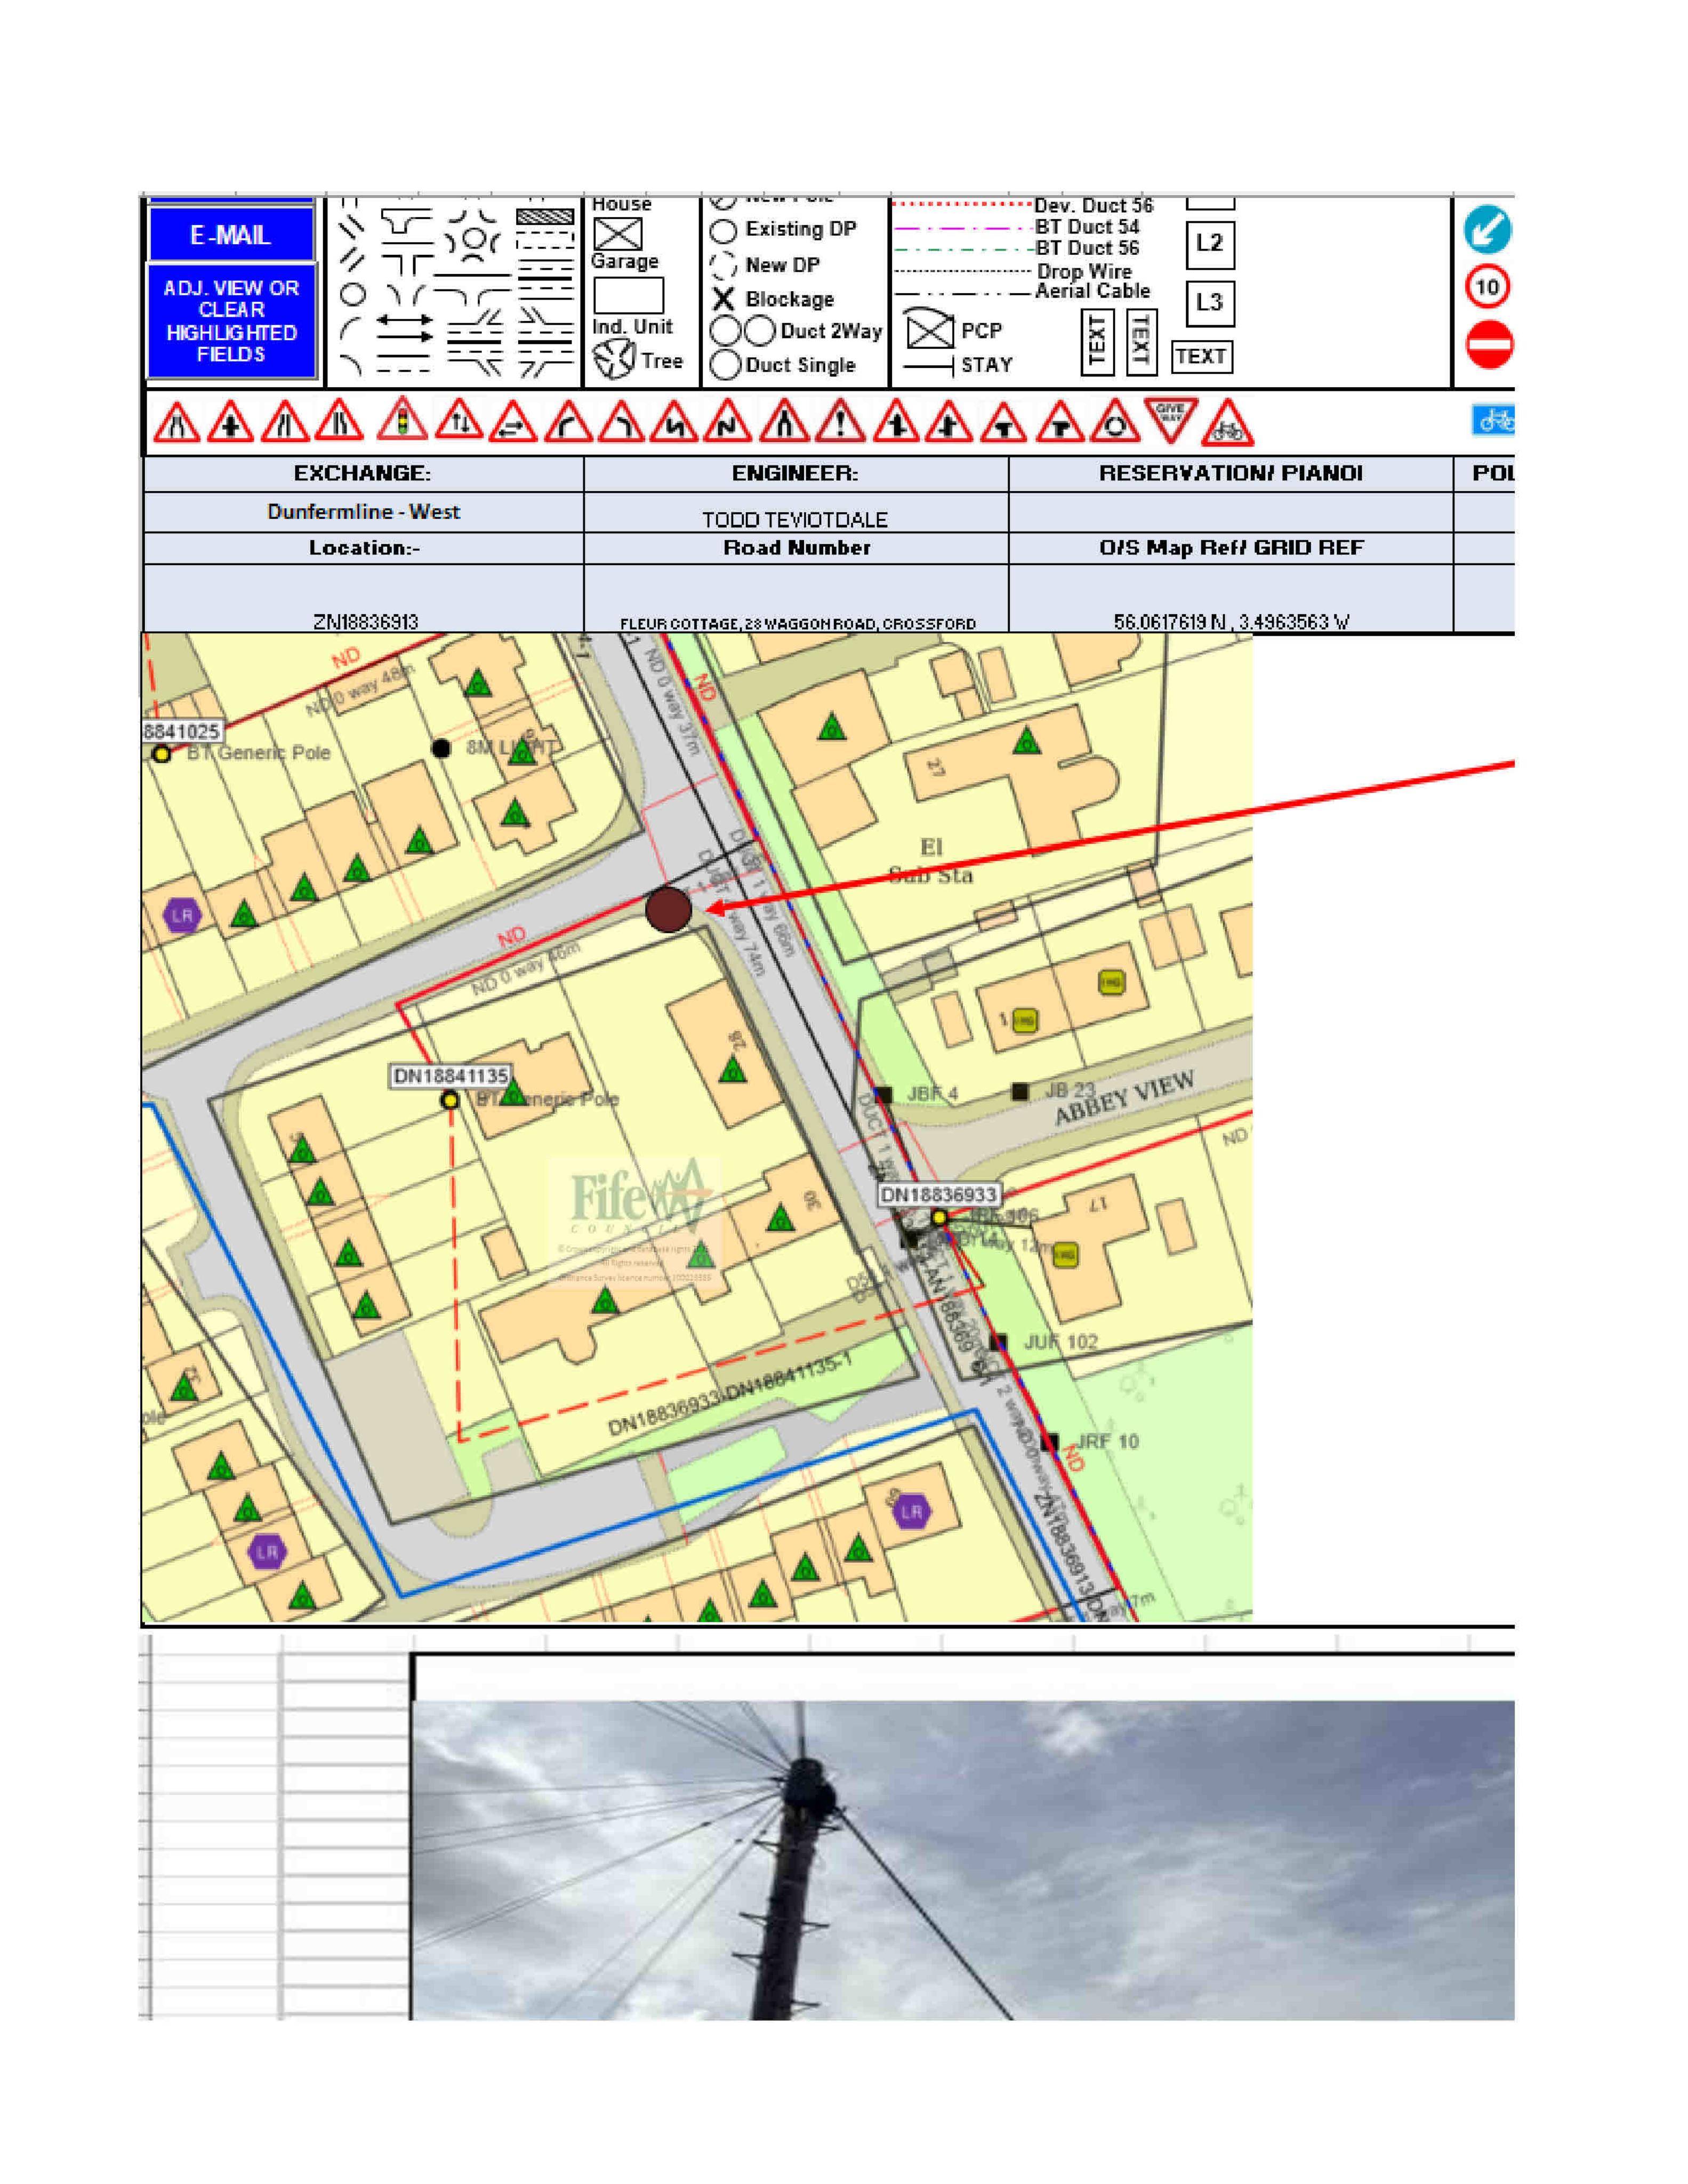Select the Aerial Cable line style
Viewport: 1688px width, 2184px height.
(x=963, y=294)
